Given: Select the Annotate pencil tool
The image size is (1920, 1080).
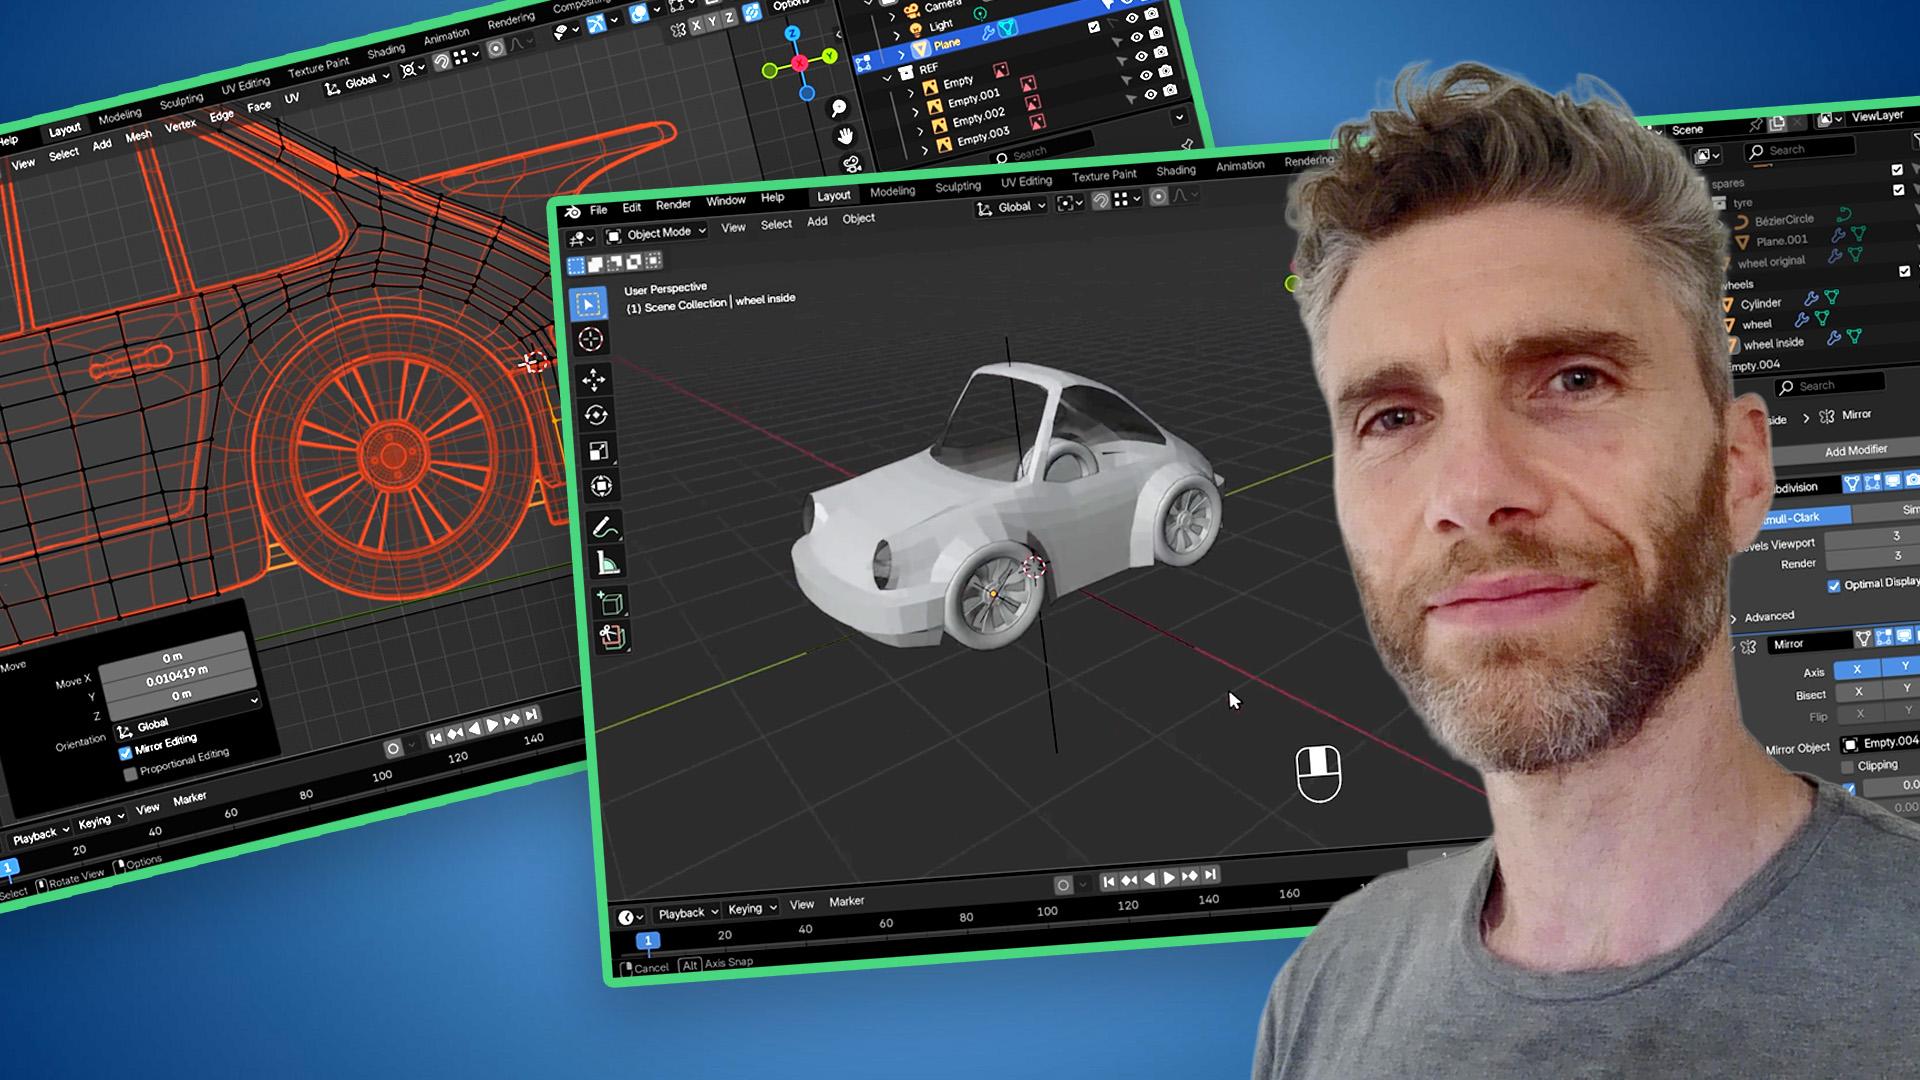Looking at the screenshot, I should [603, 527].
